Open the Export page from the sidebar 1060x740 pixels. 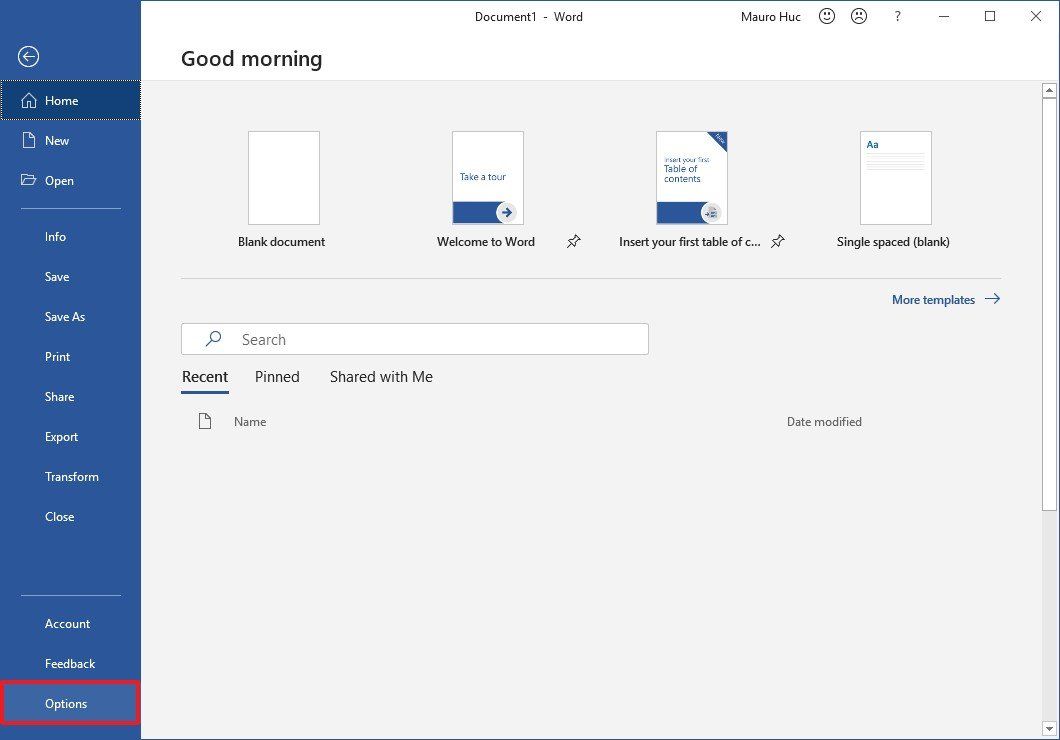click(61, 436)
